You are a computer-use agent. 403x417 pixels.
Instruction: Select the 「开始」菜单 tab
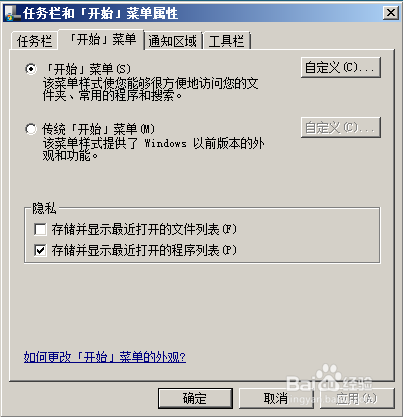click(x=102, y=40)
